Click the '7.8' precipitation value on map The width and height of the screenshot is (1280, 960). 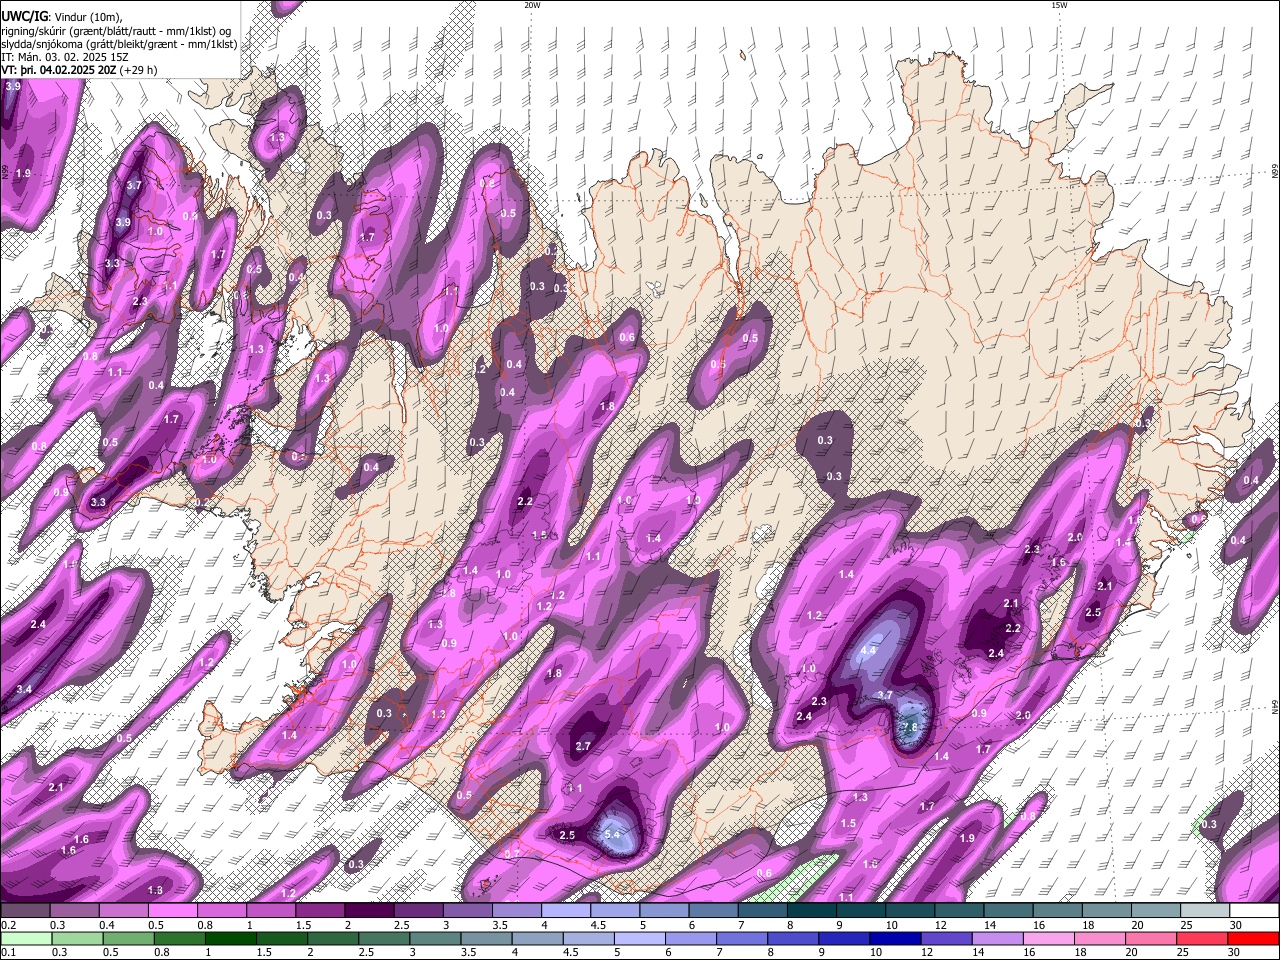[x=910, y=727]
